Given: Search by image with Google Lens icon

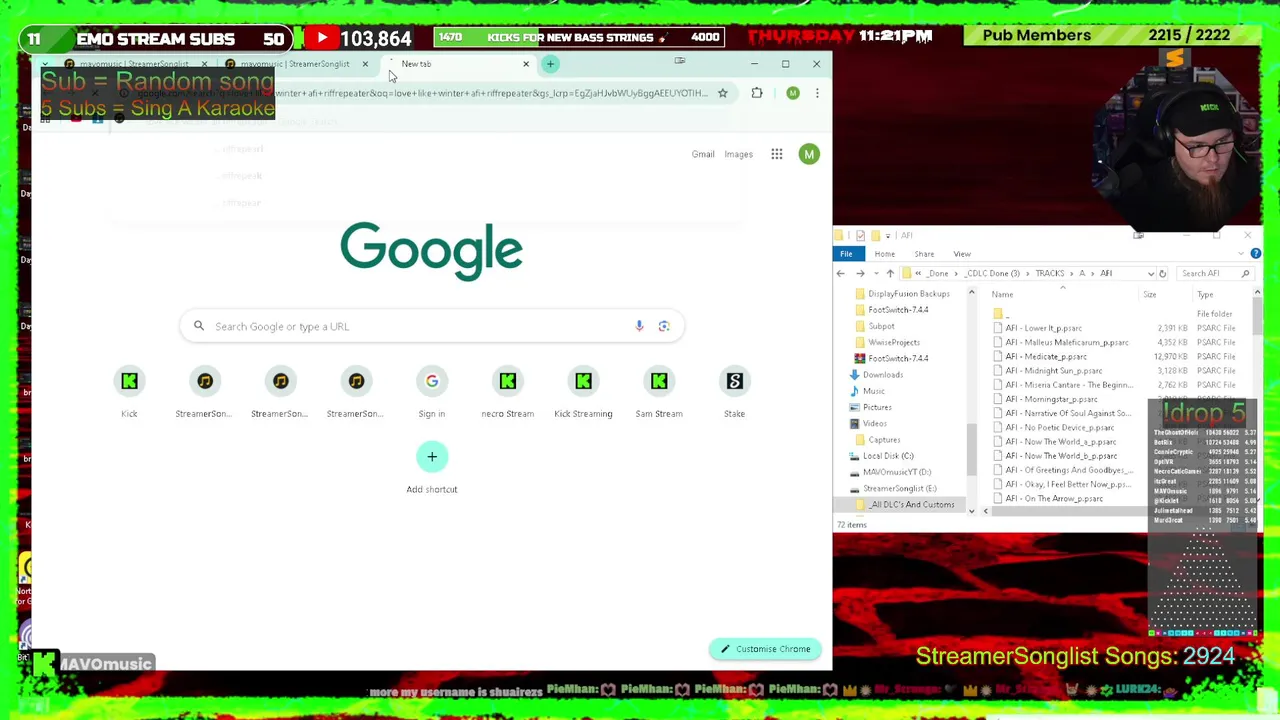Looking at the screenshot, I should pos(664,326).
